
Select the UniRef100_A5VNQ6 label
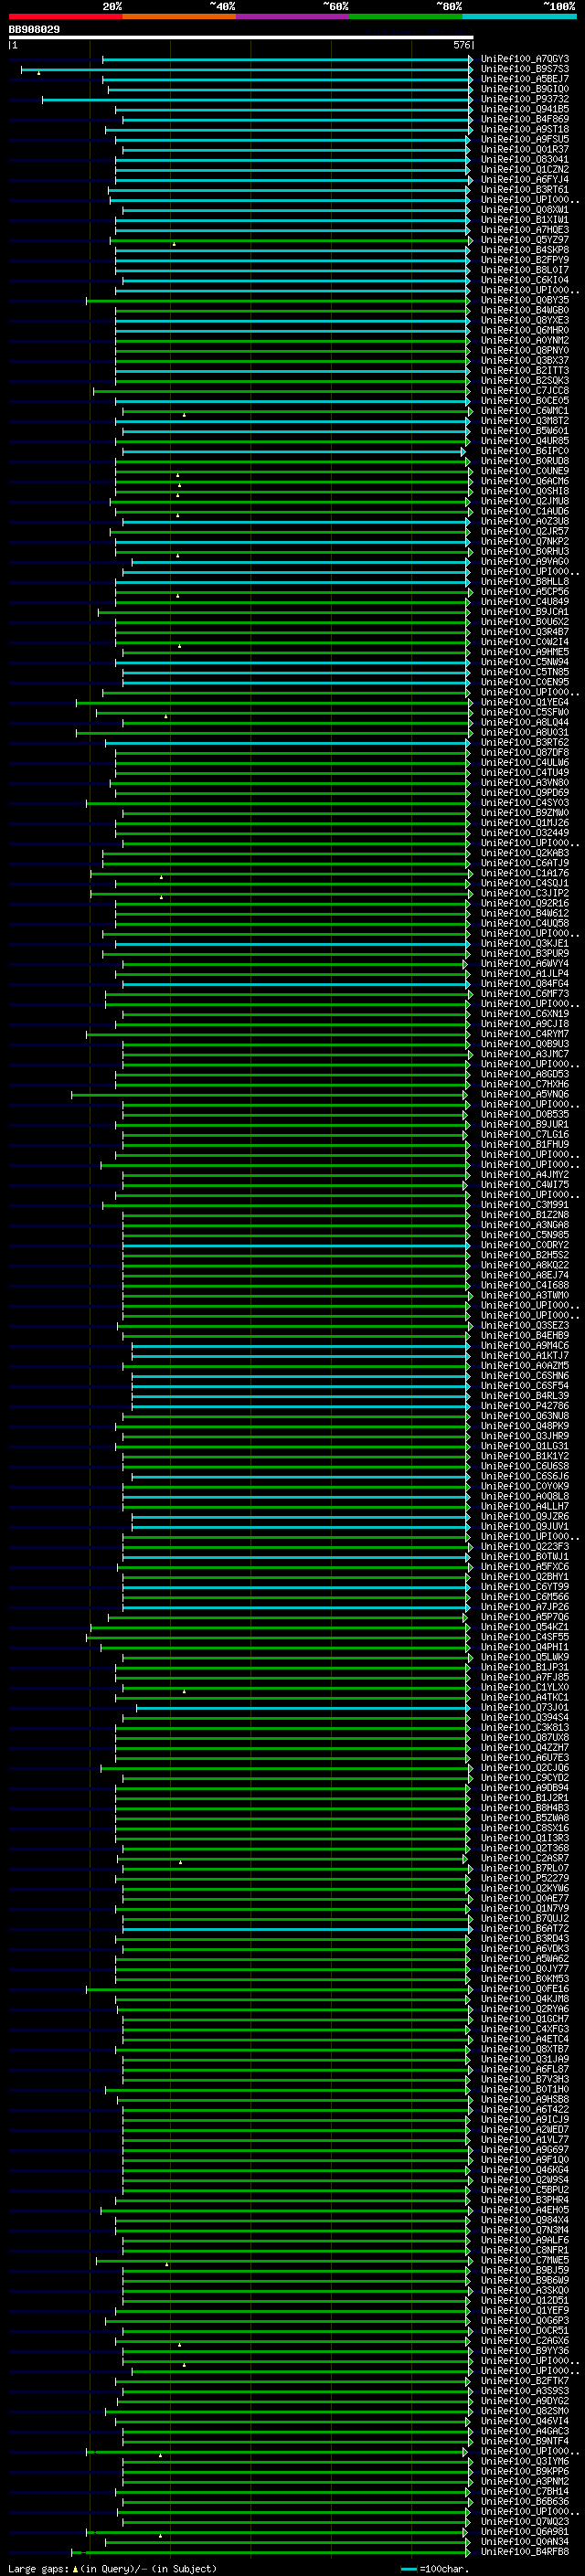tap(524, 1094)
